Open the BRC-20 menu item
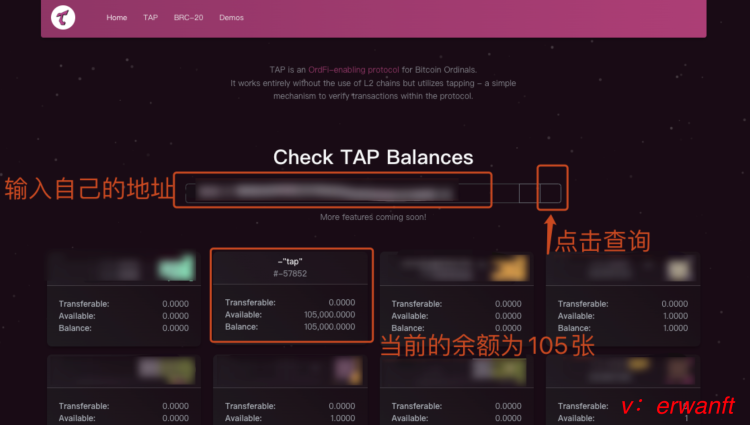 point(188,18)
